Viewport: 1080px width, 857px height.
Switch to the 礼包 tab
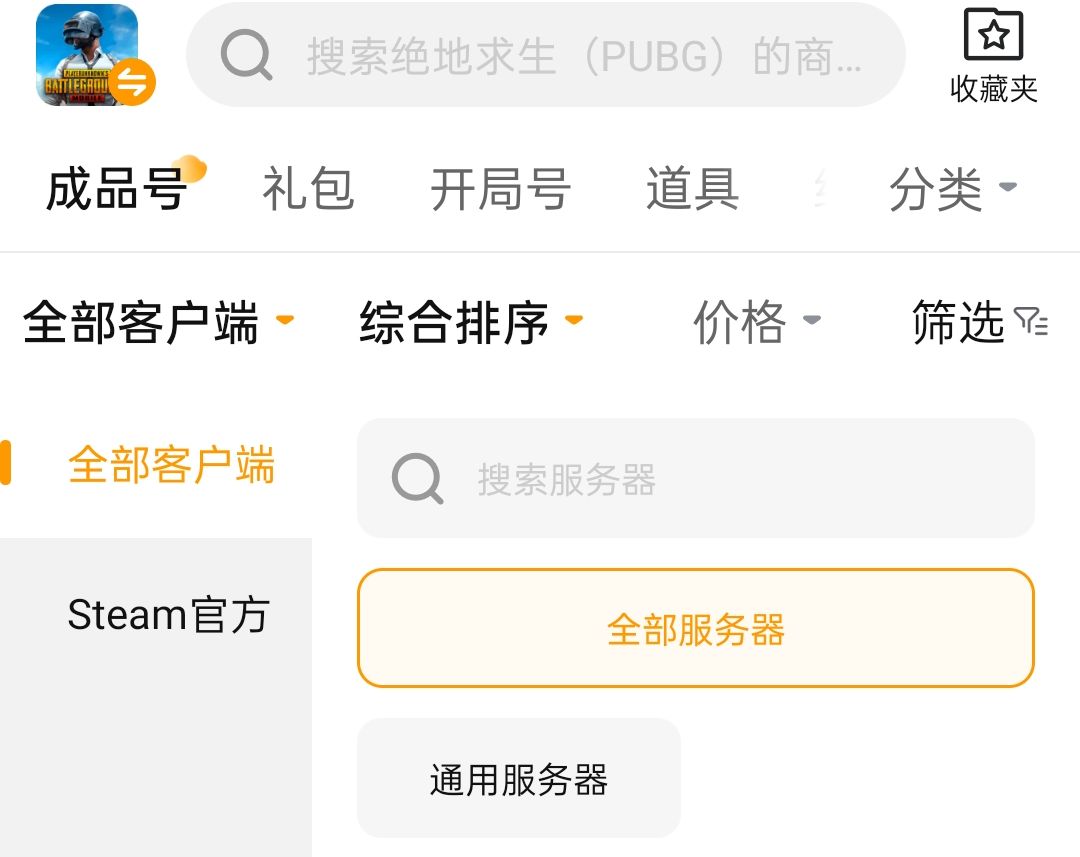tap(308, 188)
